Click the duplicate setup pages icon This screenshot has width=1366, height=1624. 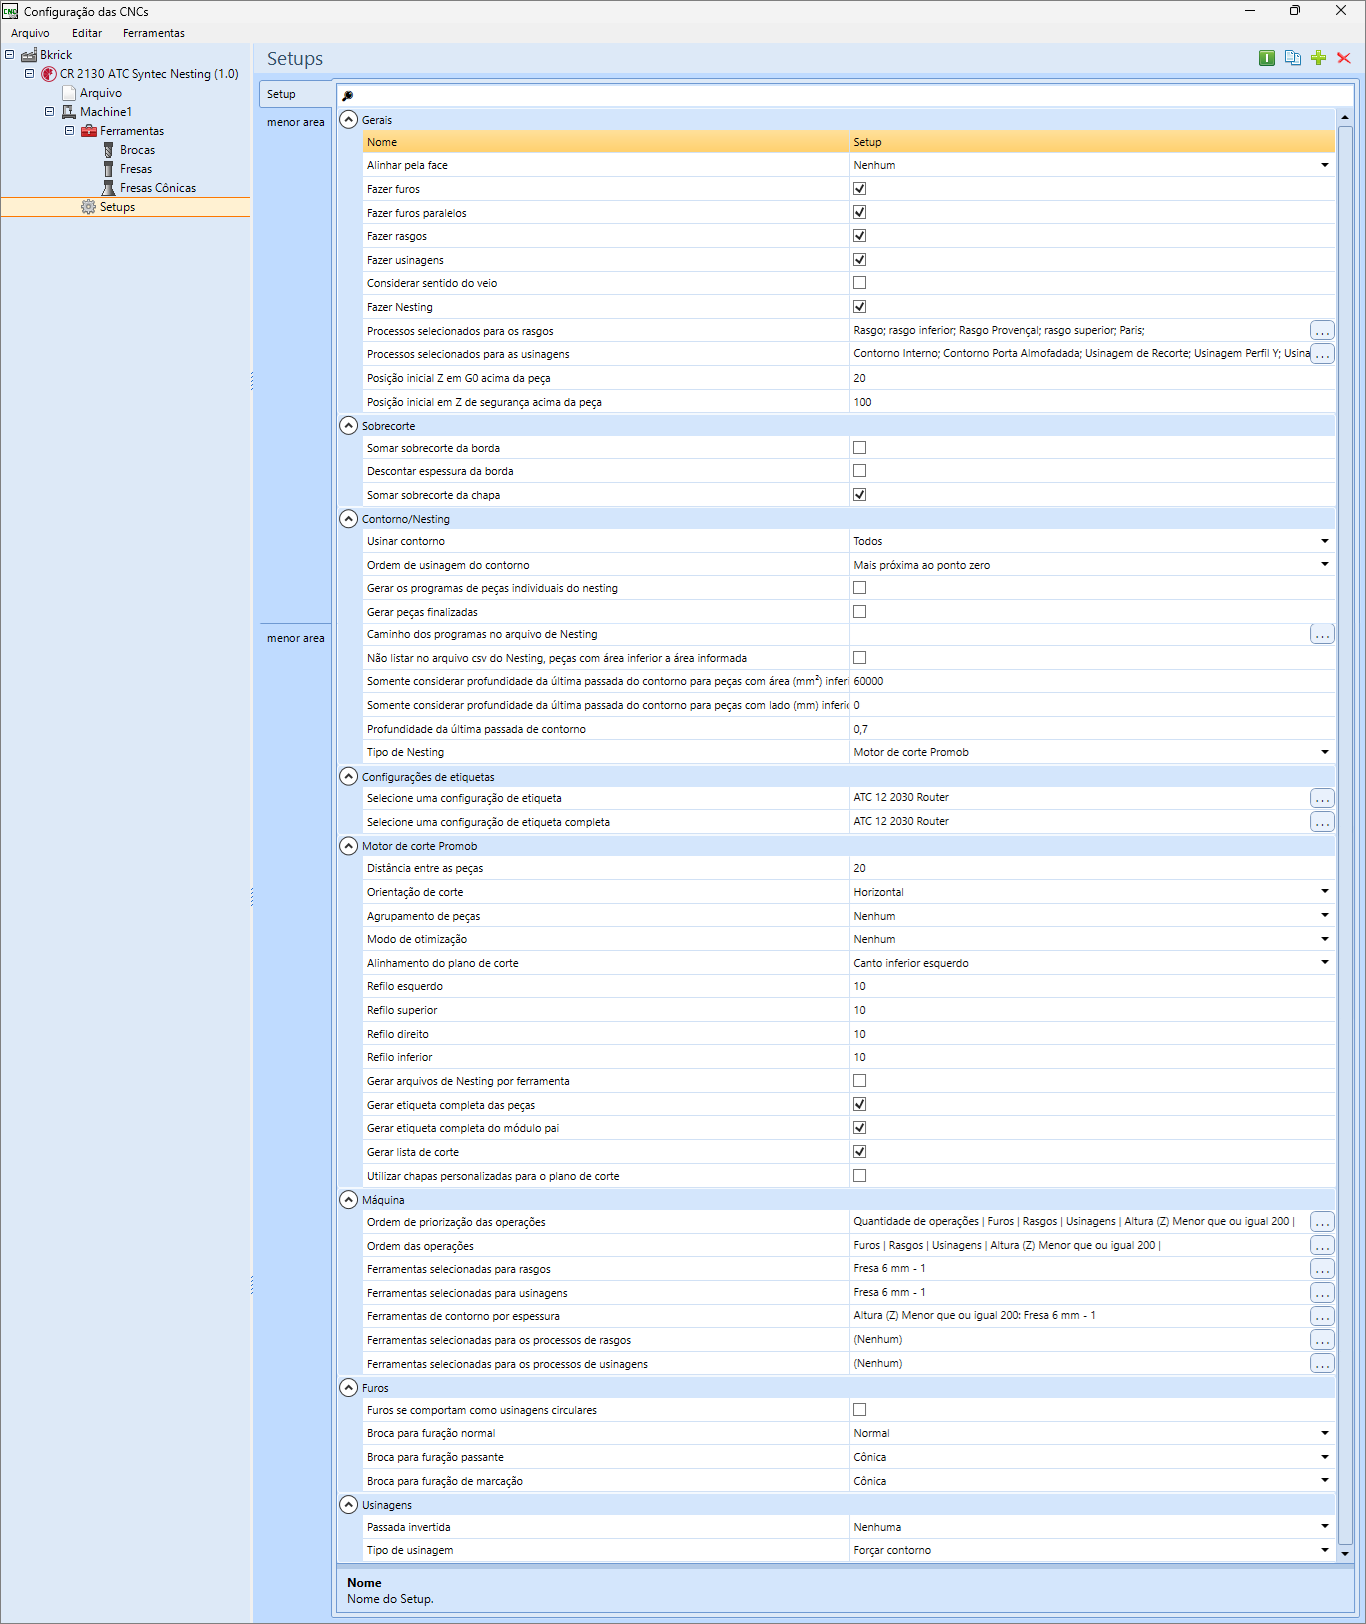pos(1293,58)
